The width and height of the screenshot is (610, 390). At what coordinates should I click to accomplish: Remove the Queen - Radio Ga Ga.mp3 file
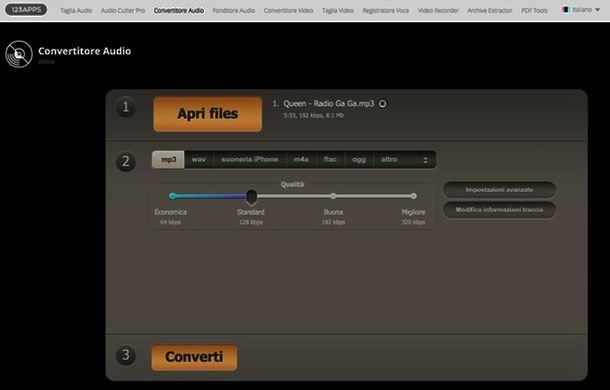383,104
